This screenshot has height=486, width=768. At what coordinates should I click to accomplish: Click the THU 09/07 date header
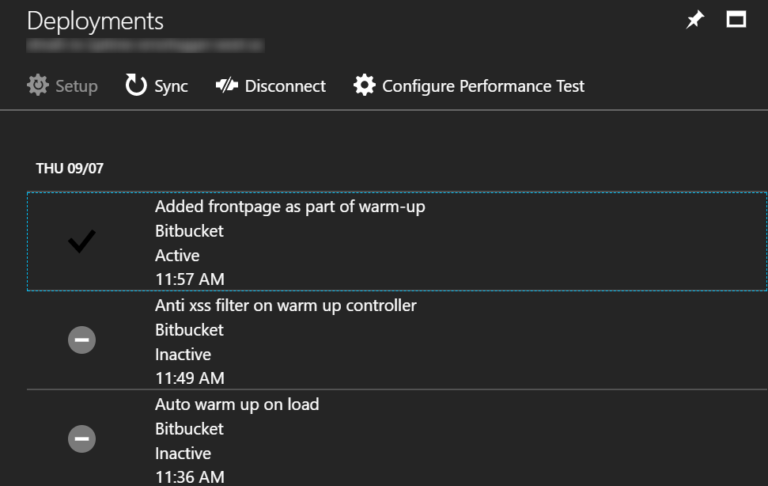[70, 168]
